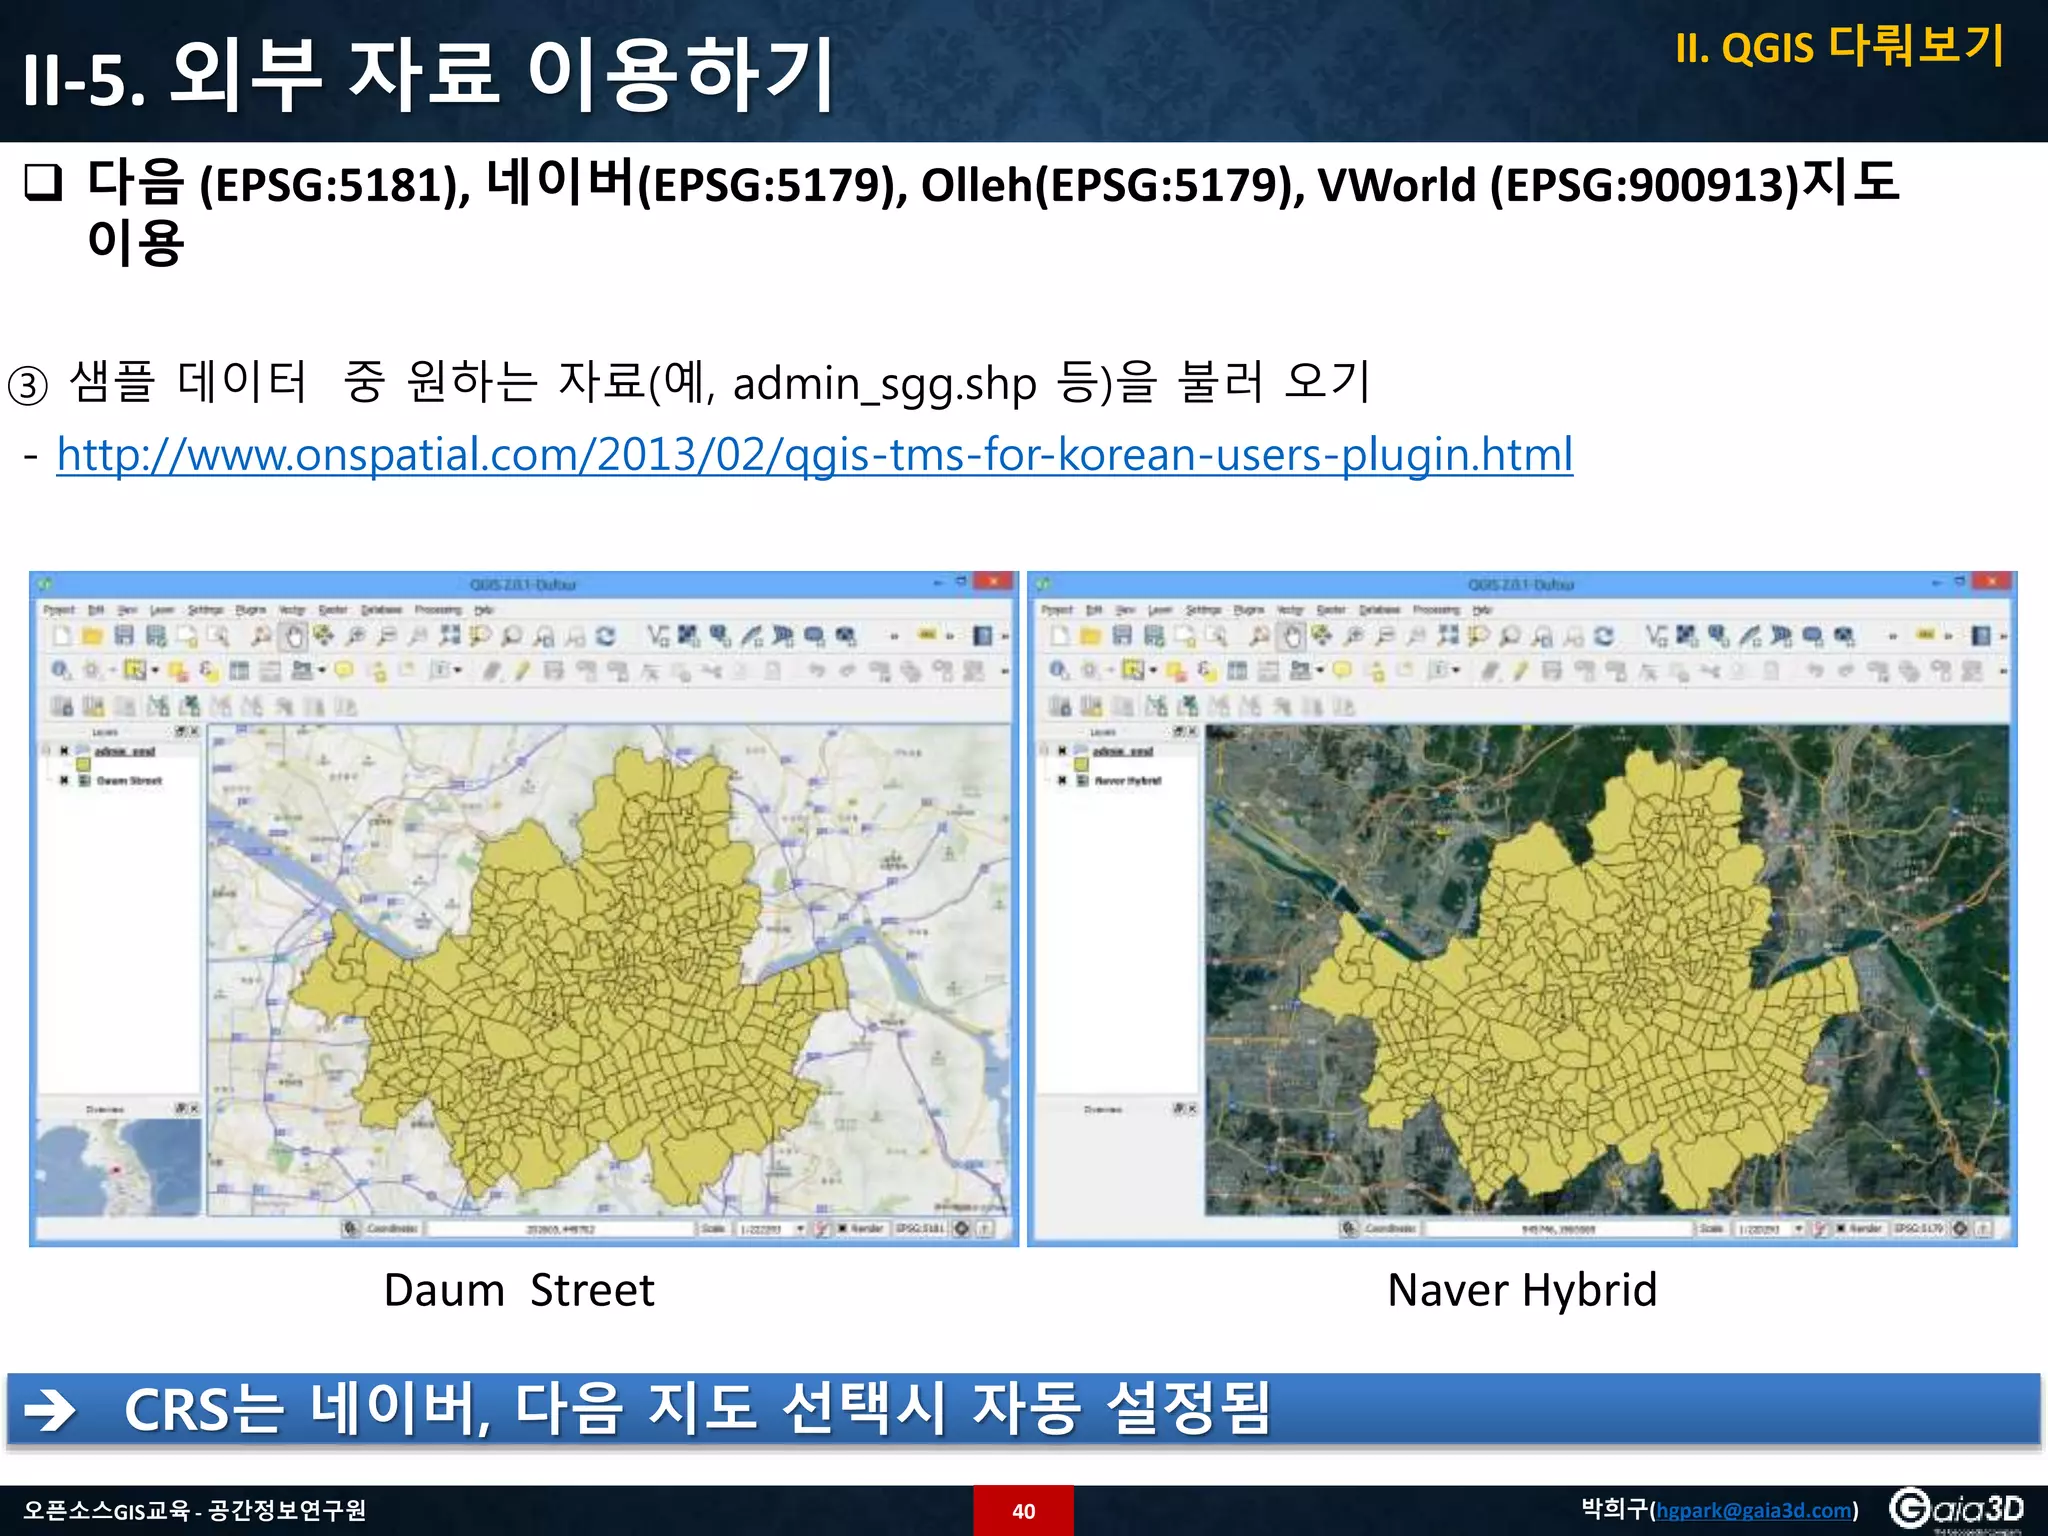Collapse admin_sgg layer tree in Daum Street window
The image size is (2048, 1536).
[x=46, y=751]
